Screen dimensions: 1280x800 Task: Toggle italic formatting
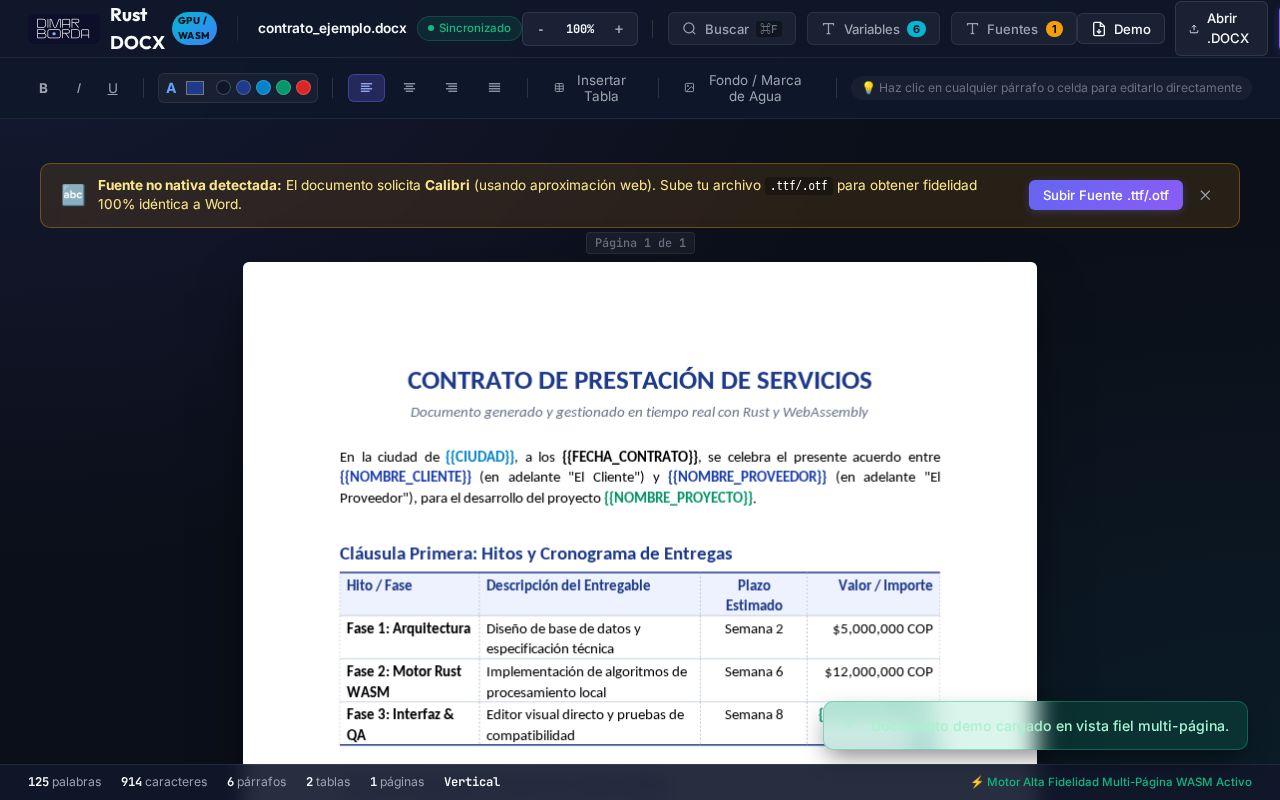click(x=78, y=88)
